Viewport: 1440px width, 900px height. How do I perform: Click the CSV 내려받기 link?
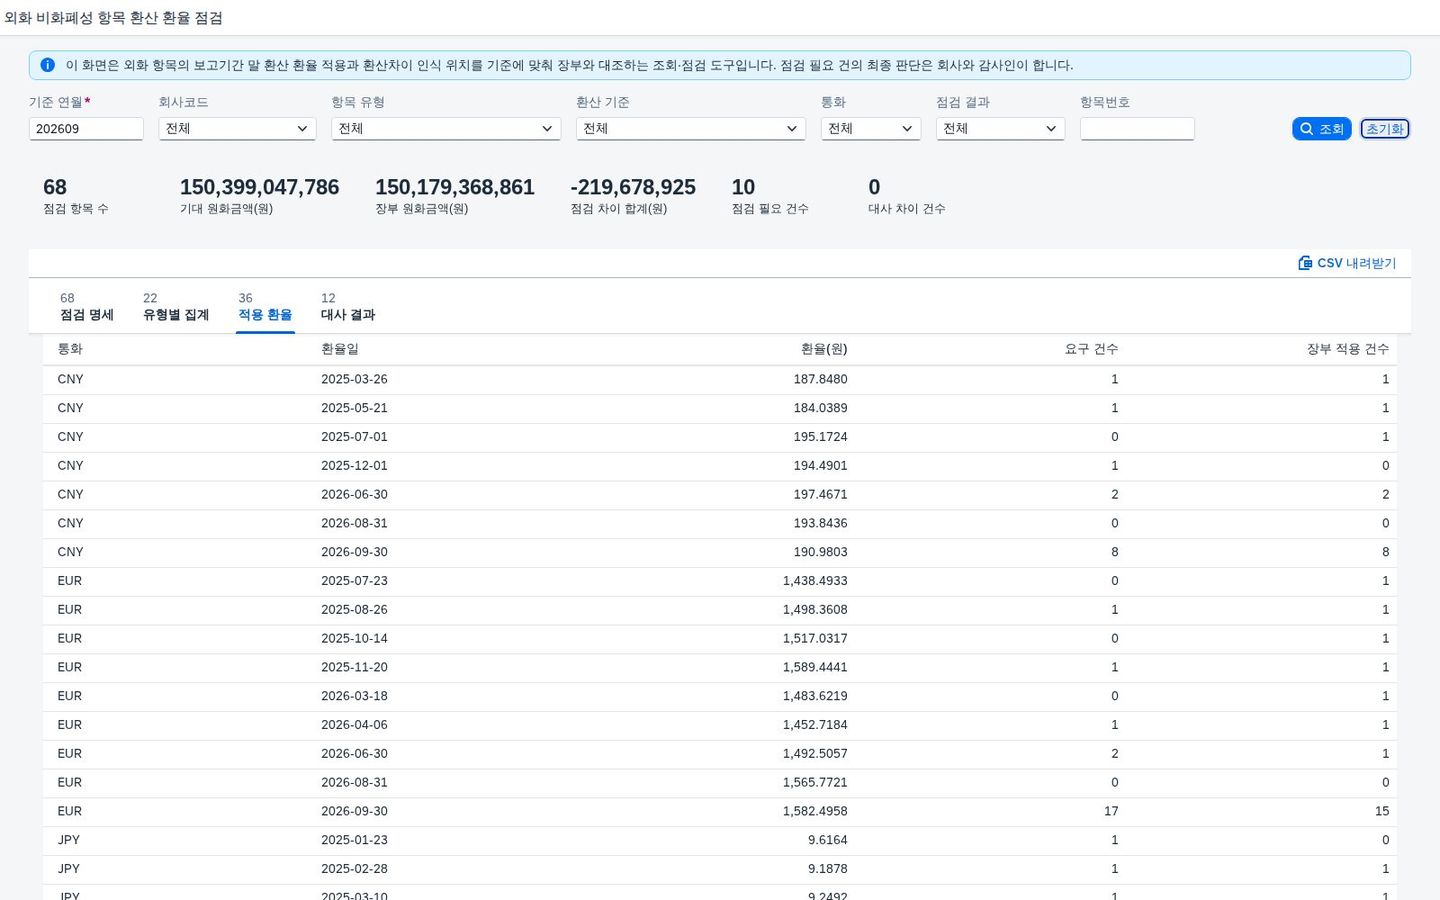1347,263
